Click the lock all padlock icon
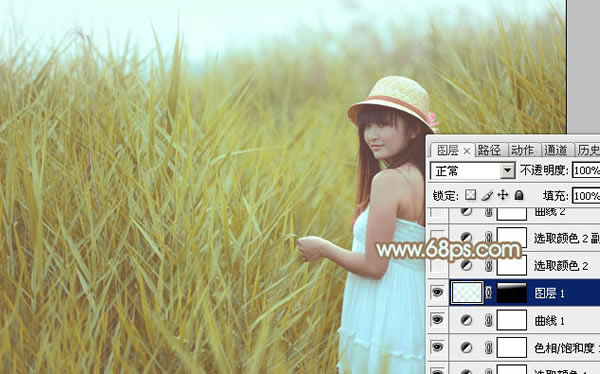The image size is (600, 374). pyautogui.click(x=519, y=195)
